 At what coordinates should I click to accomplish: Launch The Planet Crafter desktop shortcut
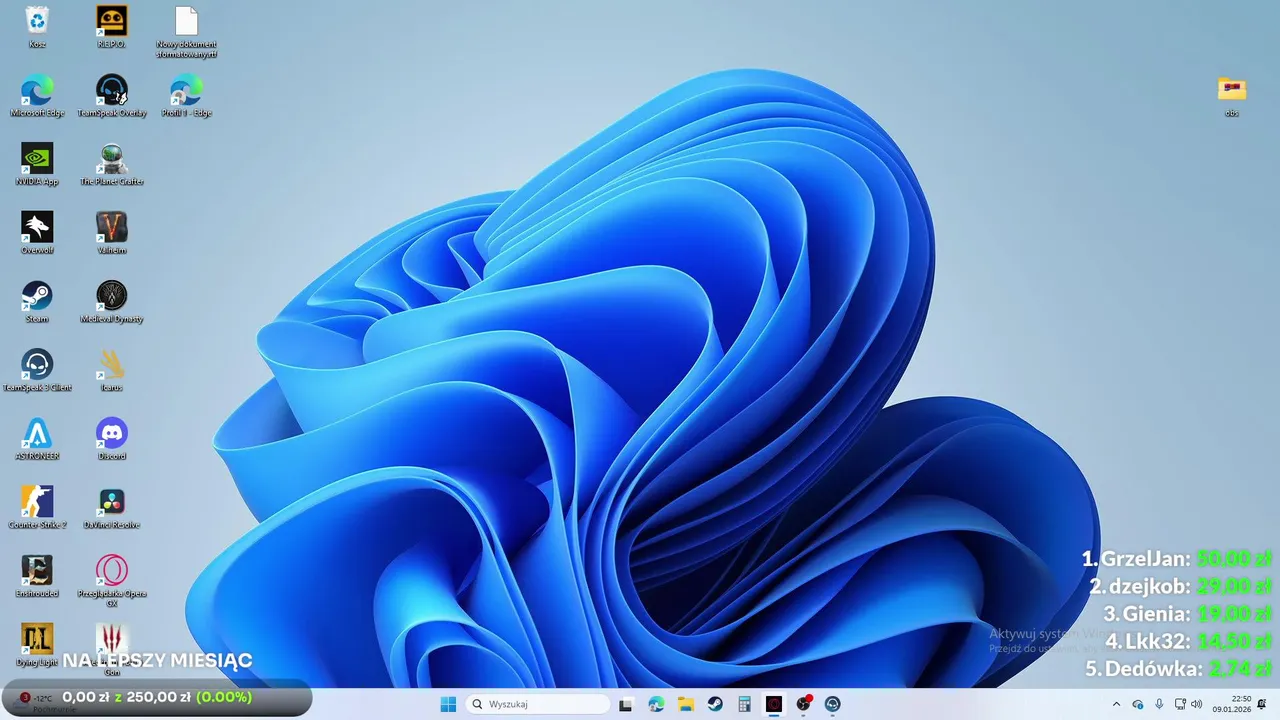pyautogui.click(x=112, y=165)
